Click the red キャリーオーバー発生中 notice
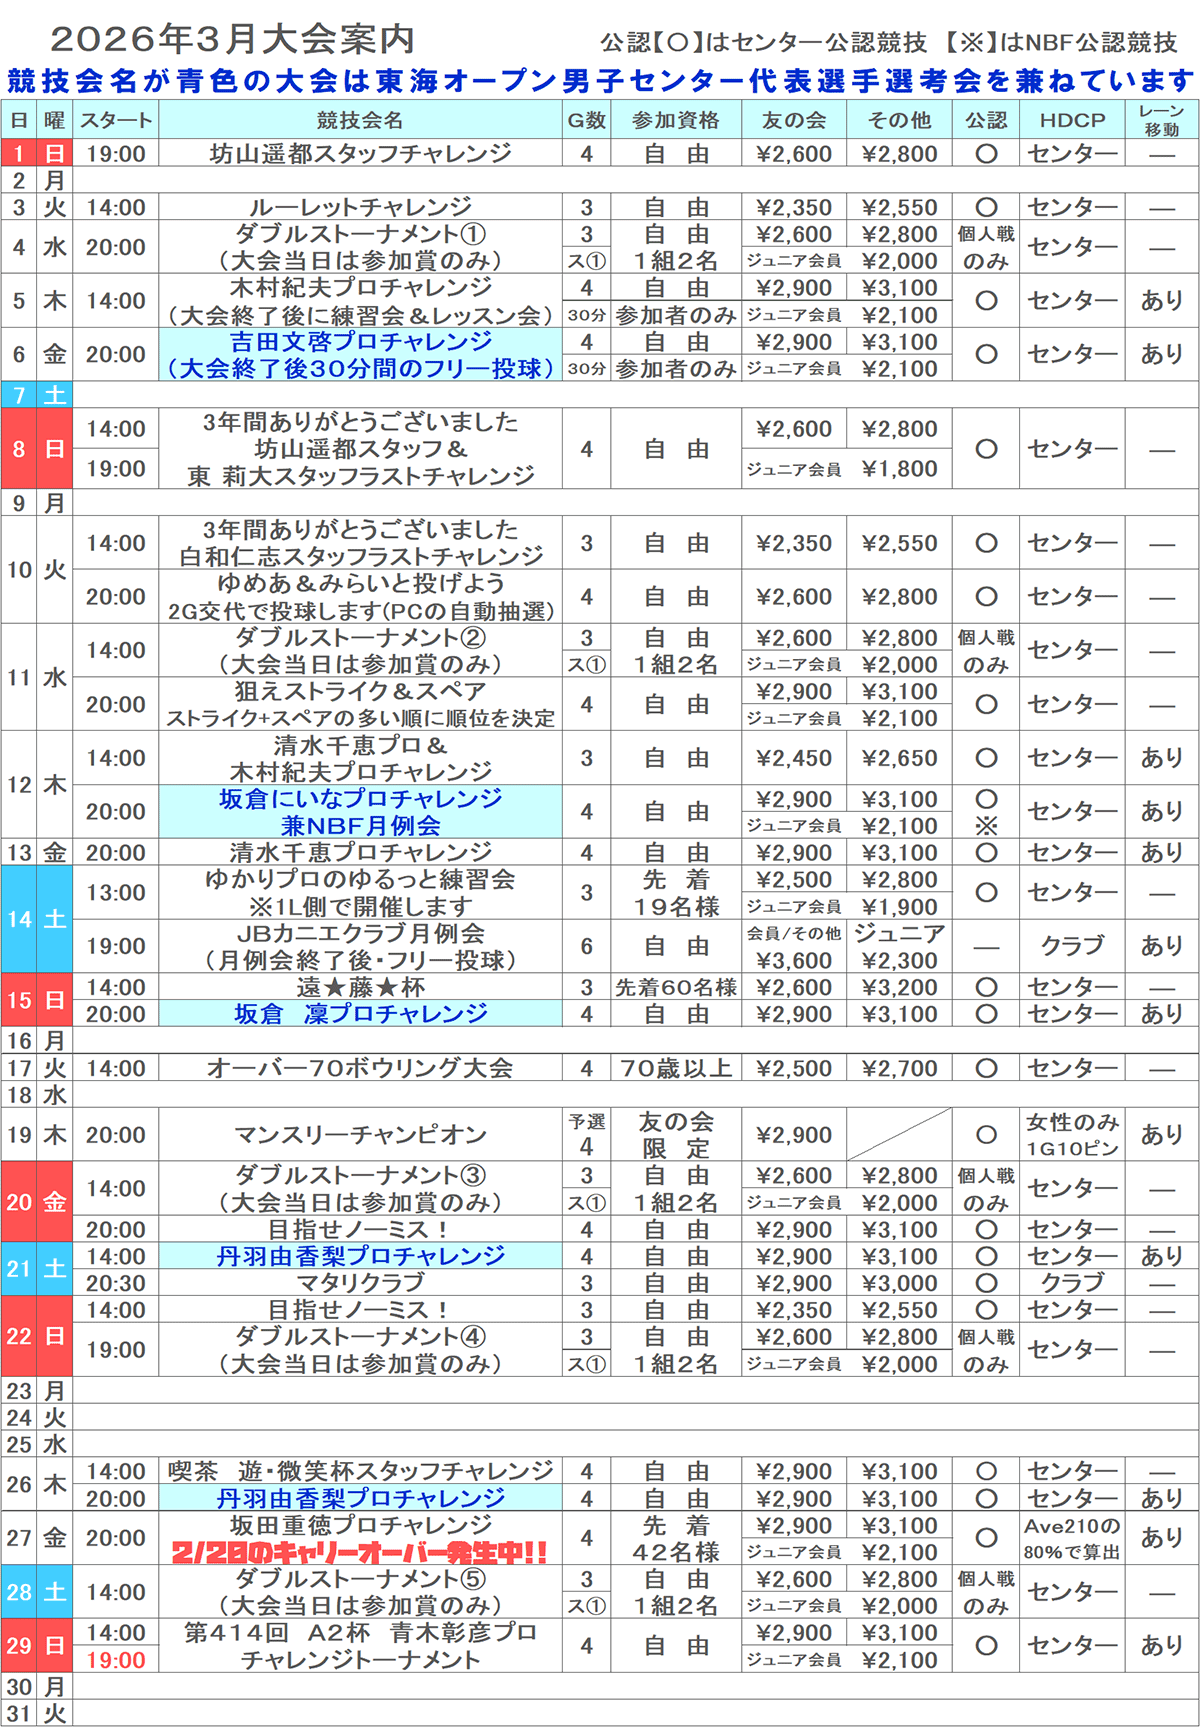 click(360, 1552)
